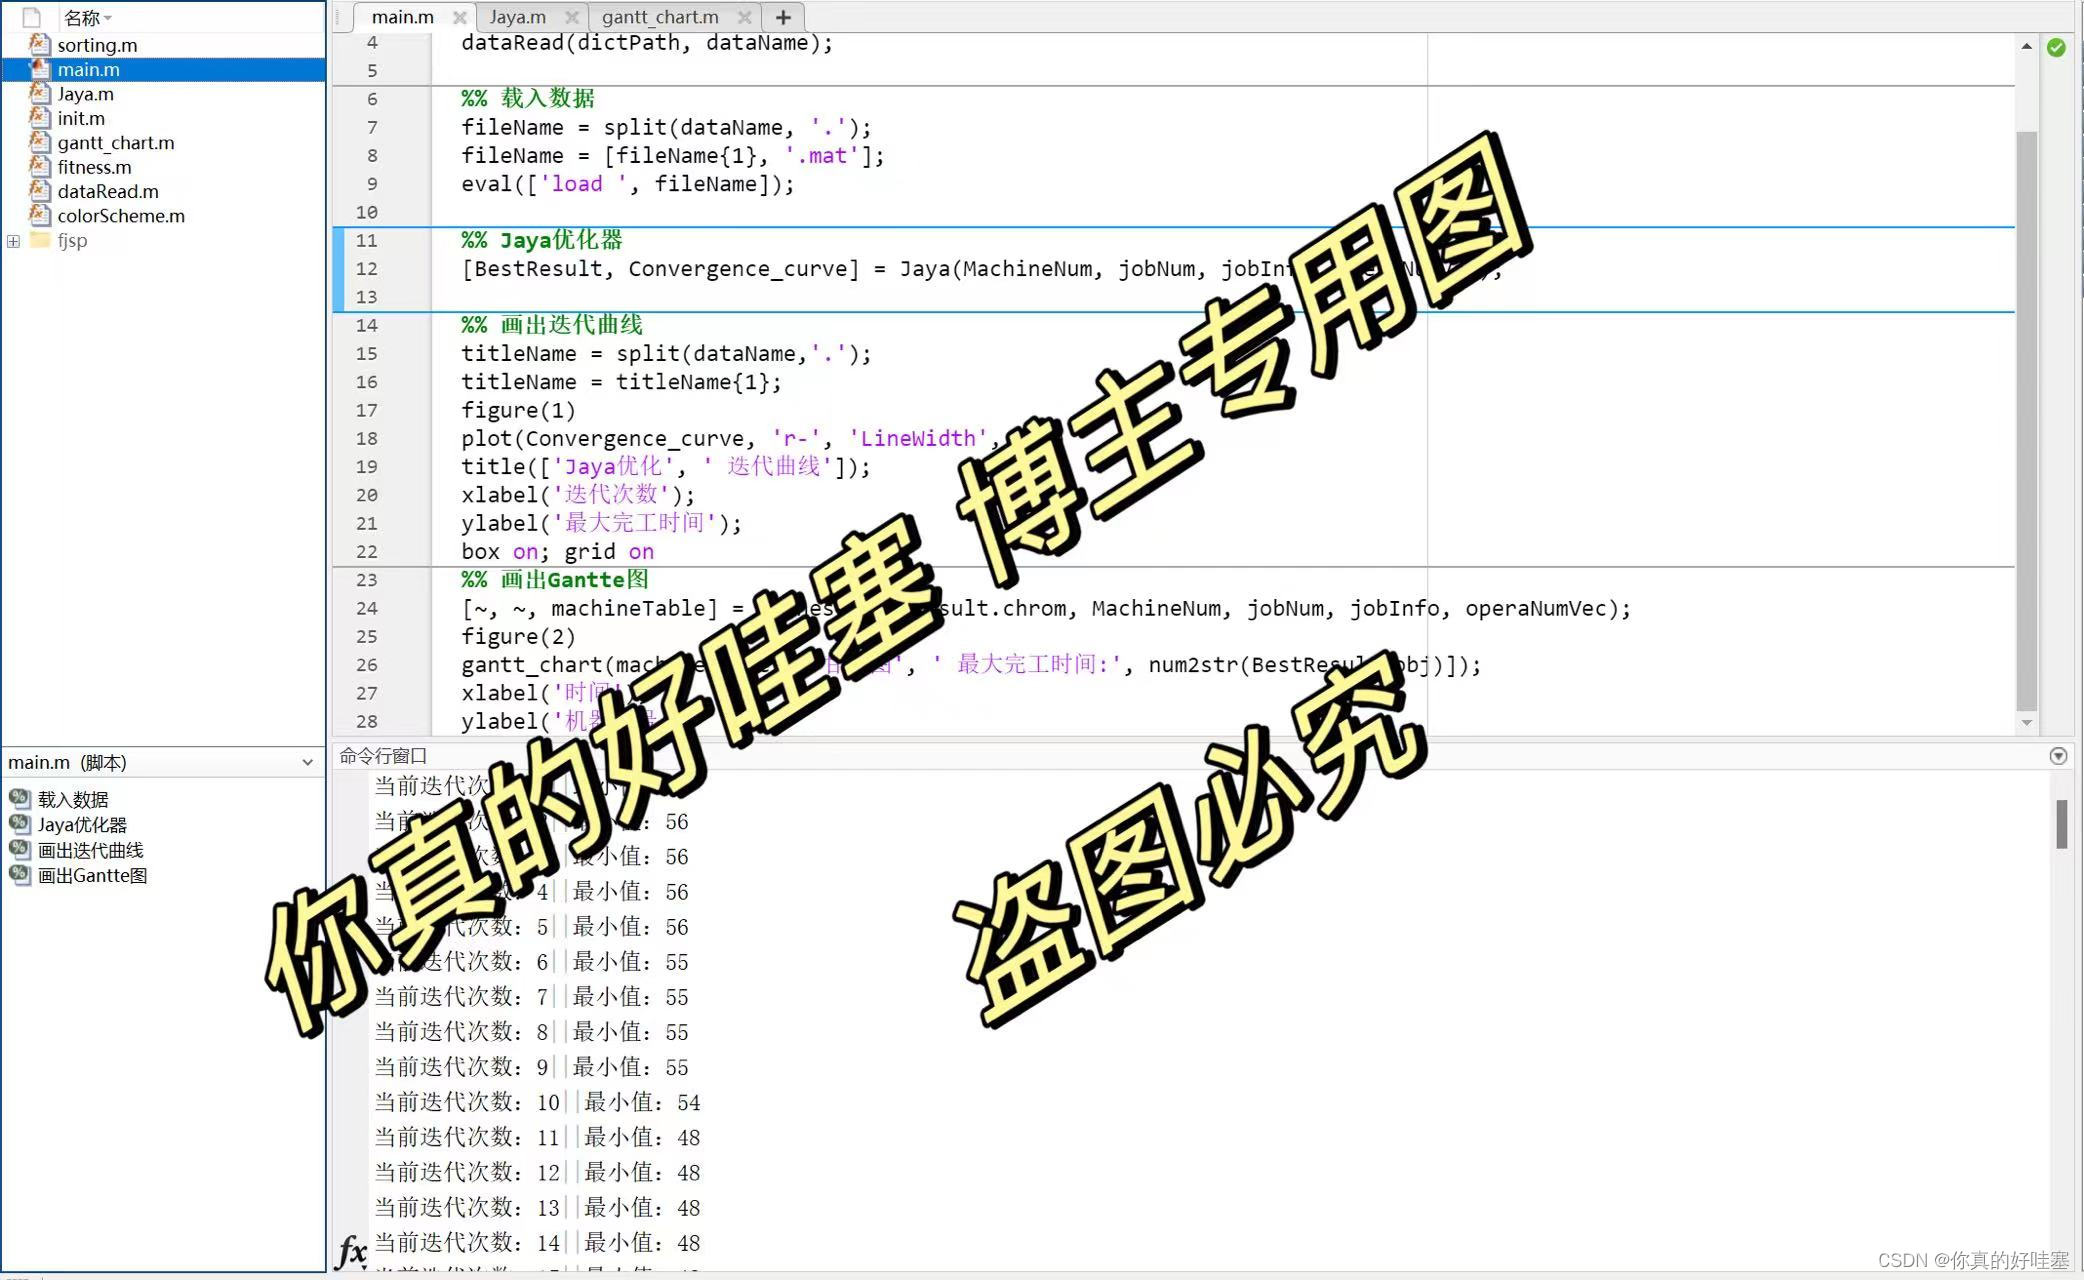Click the section icon beside 载入数据
The image size is (2084, 1280).
point(20,798)
